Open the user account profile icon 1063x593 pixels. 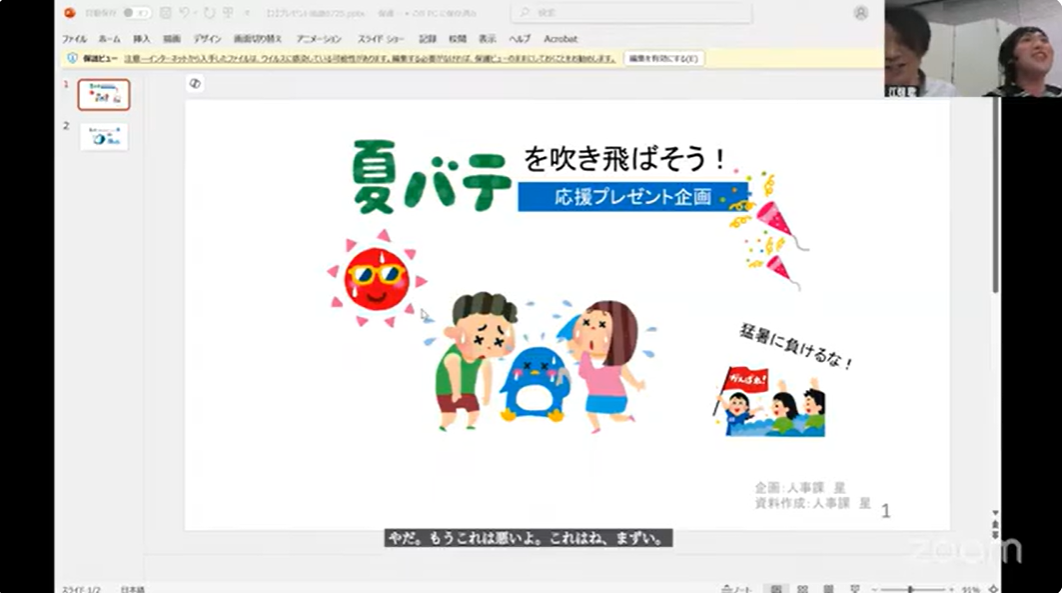tap(861, 13)
